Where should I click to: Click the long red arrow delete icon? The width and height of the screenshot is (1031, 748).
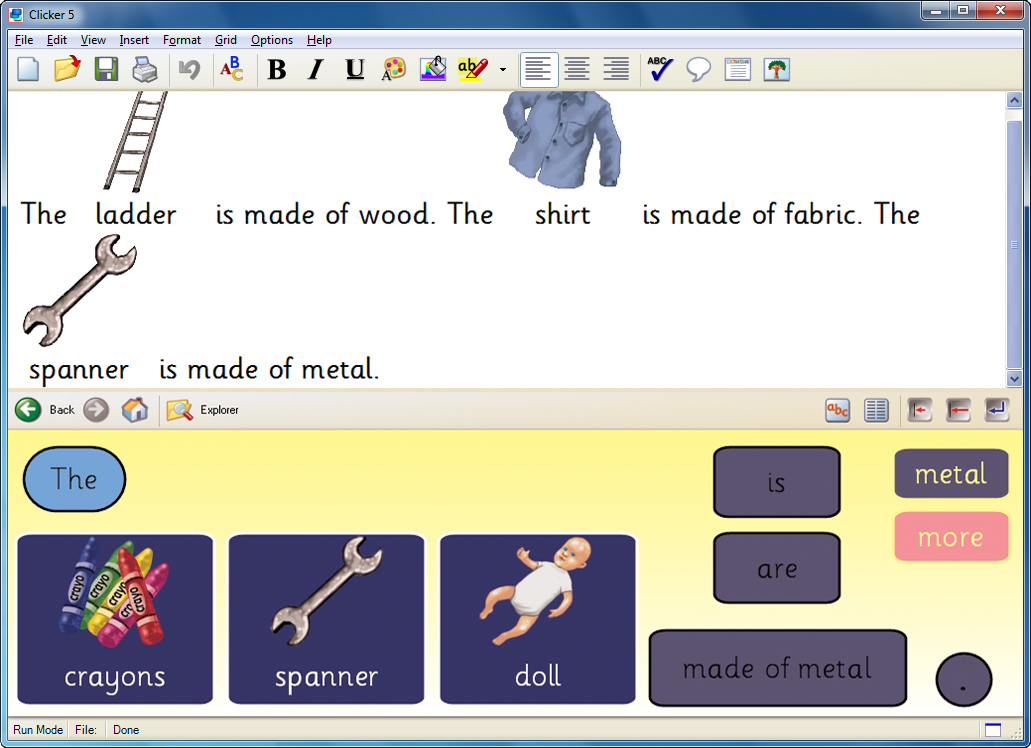coord(959,410)
